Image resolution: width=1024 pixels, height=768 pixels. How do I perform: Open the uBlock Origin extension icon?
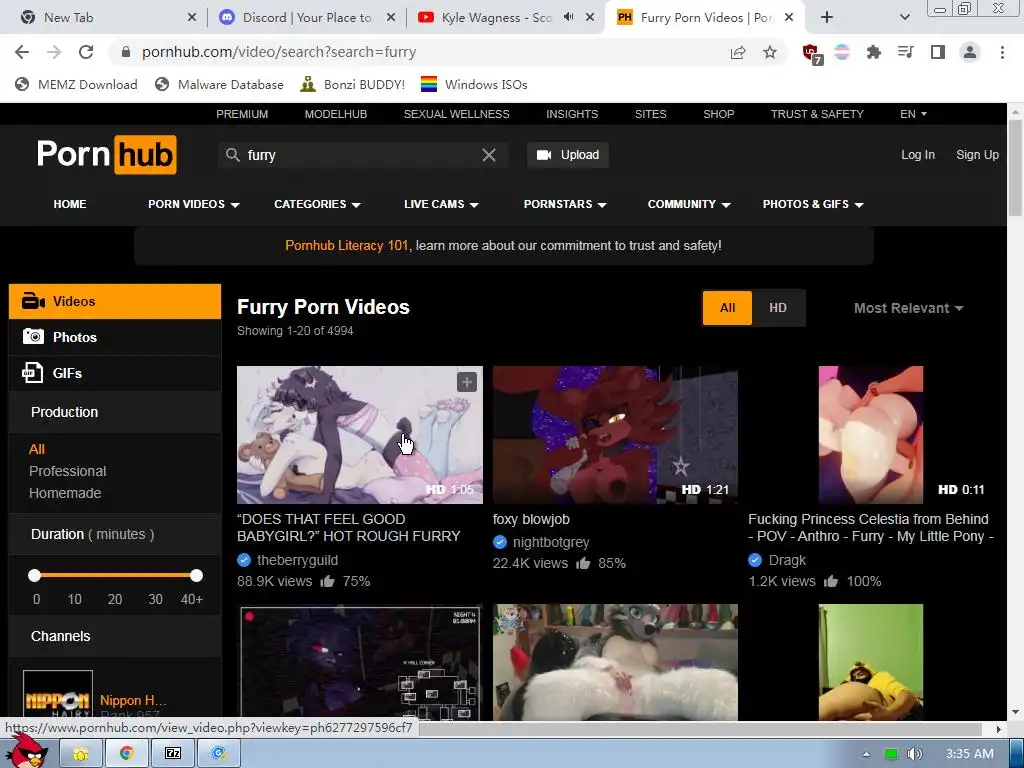pos(812,54)
